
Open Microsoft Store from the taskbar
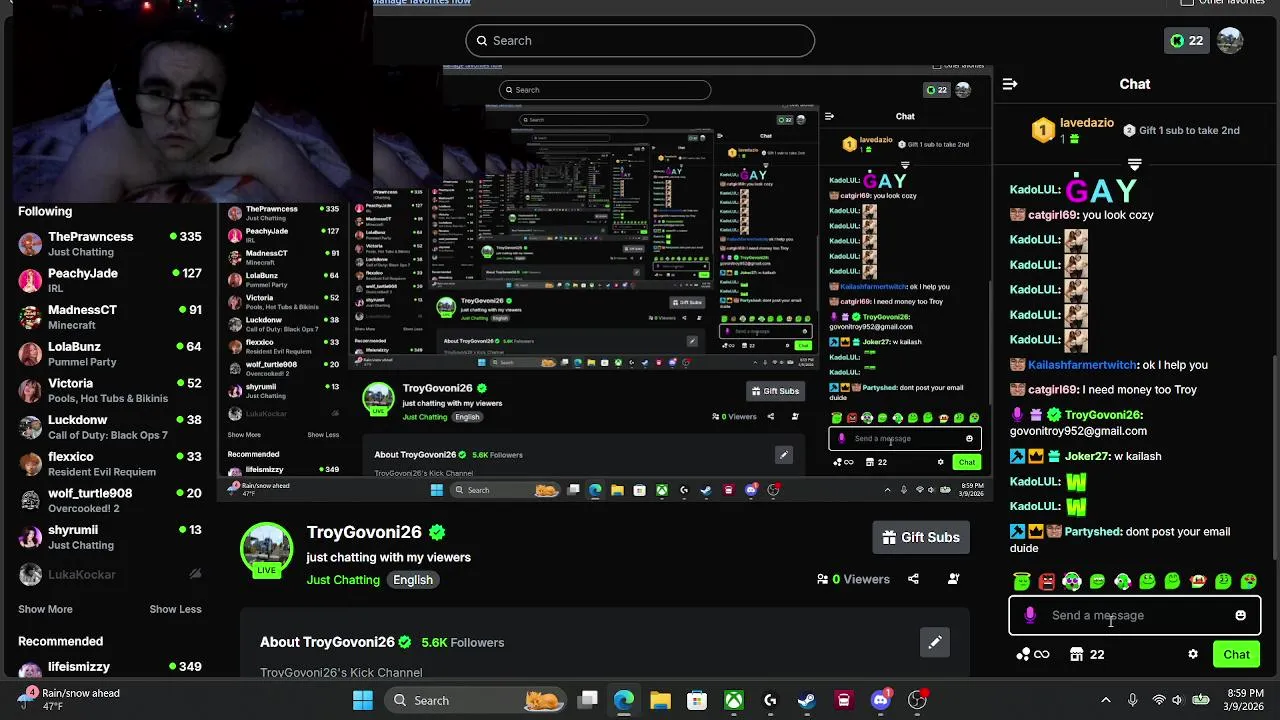(x=697, y=700)
